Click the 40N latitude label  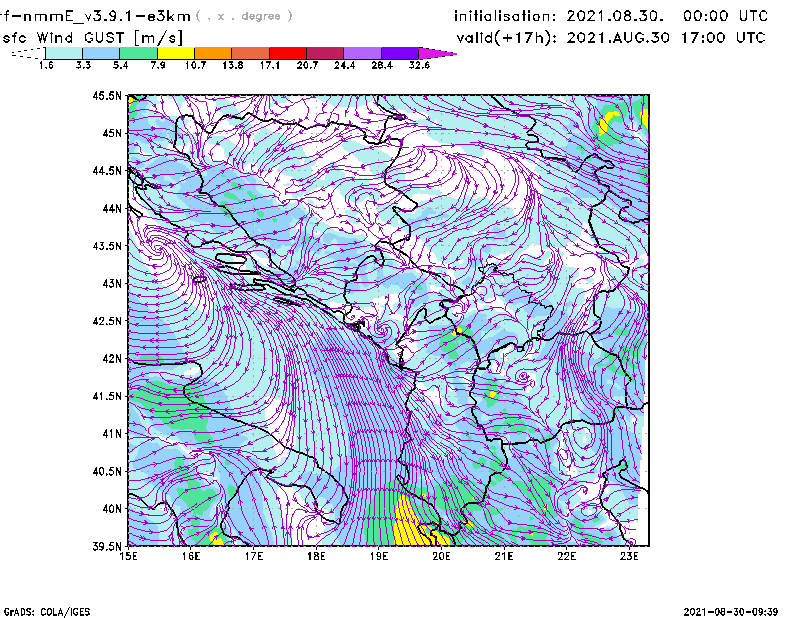[x=112, y=509]
